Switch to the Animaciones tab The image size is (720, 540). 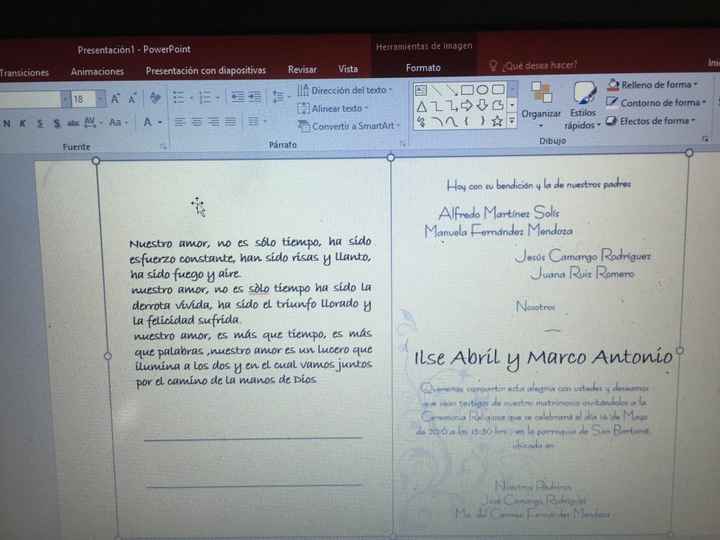[97, 71]
